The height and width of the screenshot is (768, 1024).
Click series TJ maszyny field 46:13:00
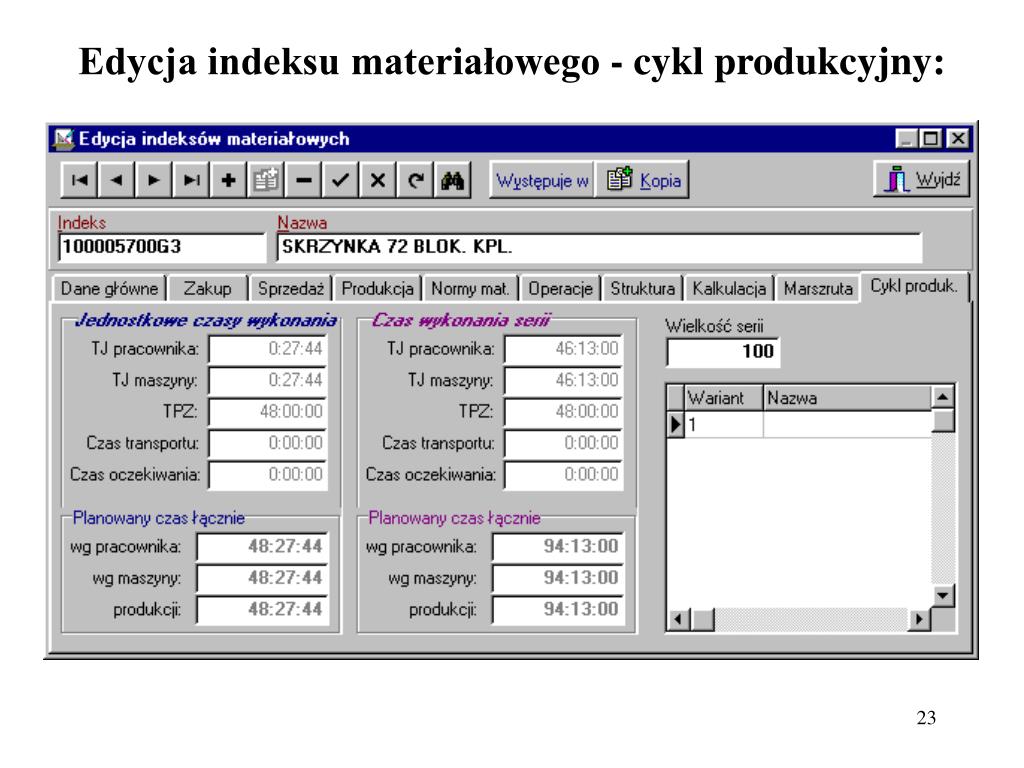point(564,380)
